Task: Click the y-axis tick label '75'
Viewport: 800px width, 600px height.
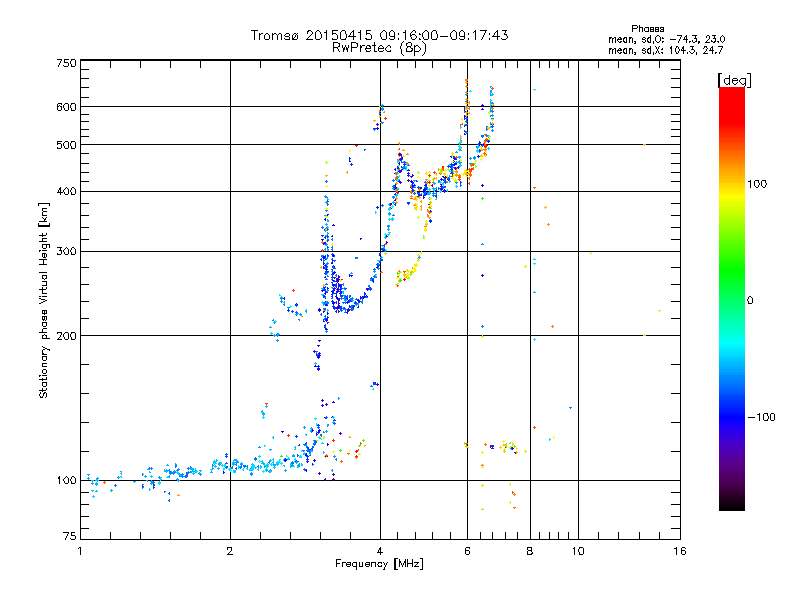Action: (x=70, y=536)
